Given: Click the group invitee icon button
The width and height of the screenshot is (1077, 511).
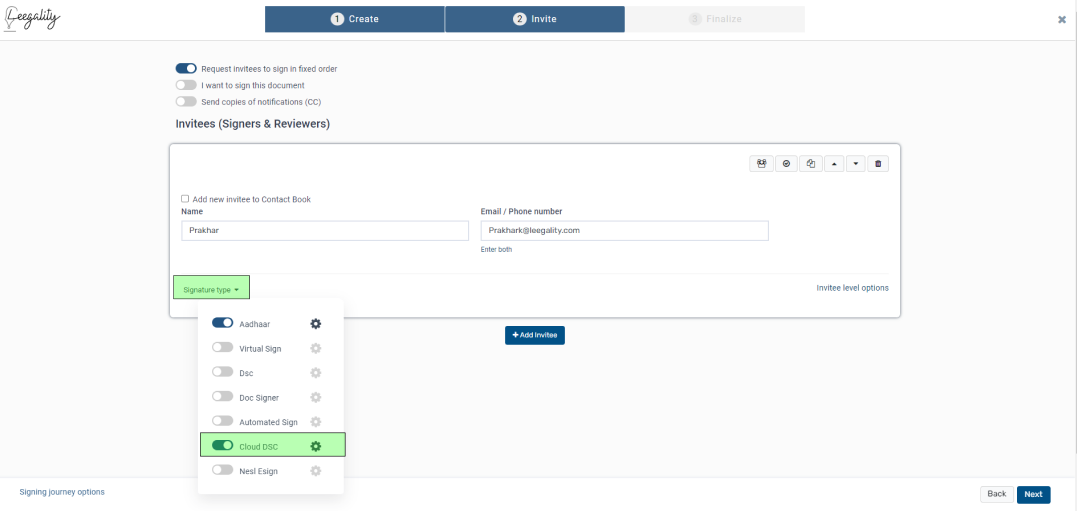Looking at the screenshot, I should 761,163.
